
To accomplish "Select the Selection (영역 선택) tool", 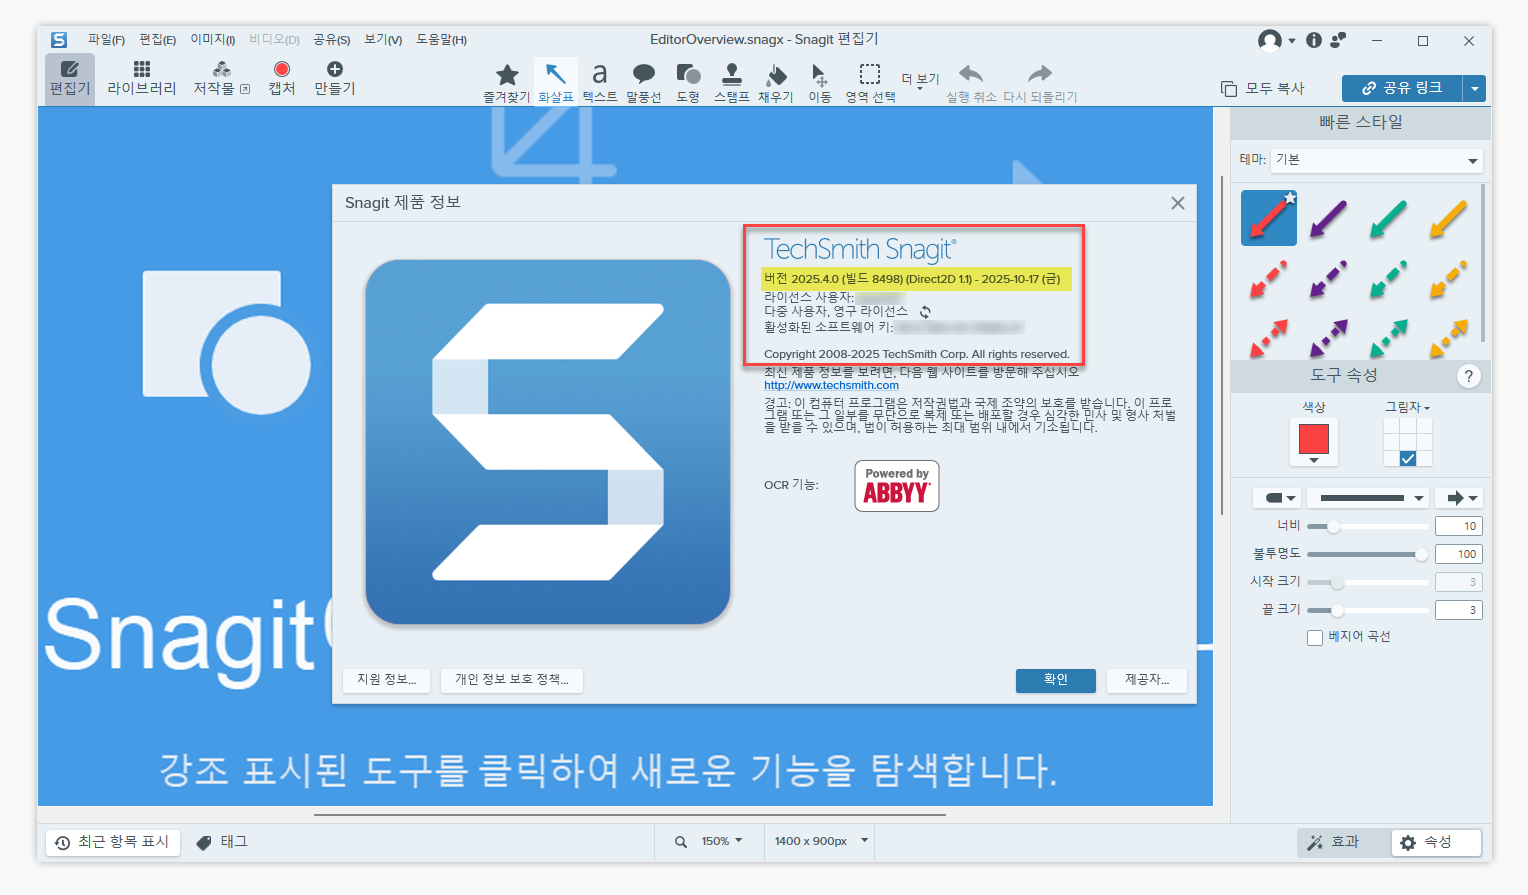I will (870, 82).
